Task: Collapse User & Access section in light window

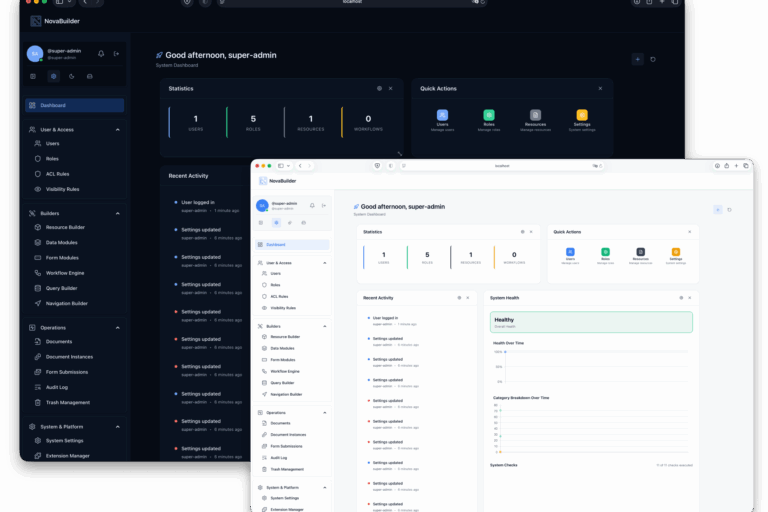Action: coord(325,263)
